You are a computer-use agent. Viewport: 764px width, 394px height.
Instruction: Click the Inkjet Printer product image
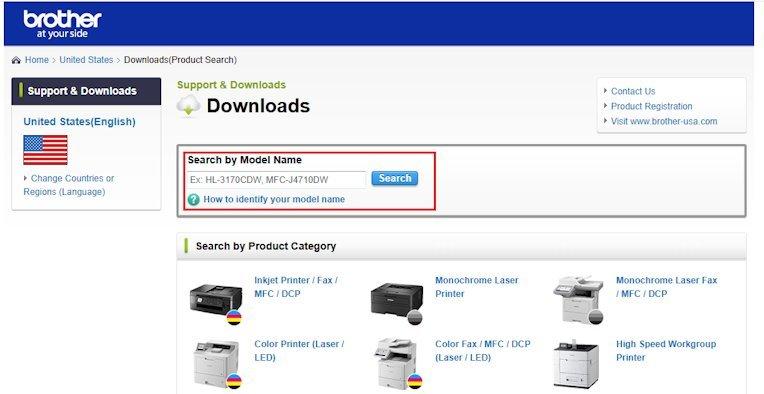[216, 303]
